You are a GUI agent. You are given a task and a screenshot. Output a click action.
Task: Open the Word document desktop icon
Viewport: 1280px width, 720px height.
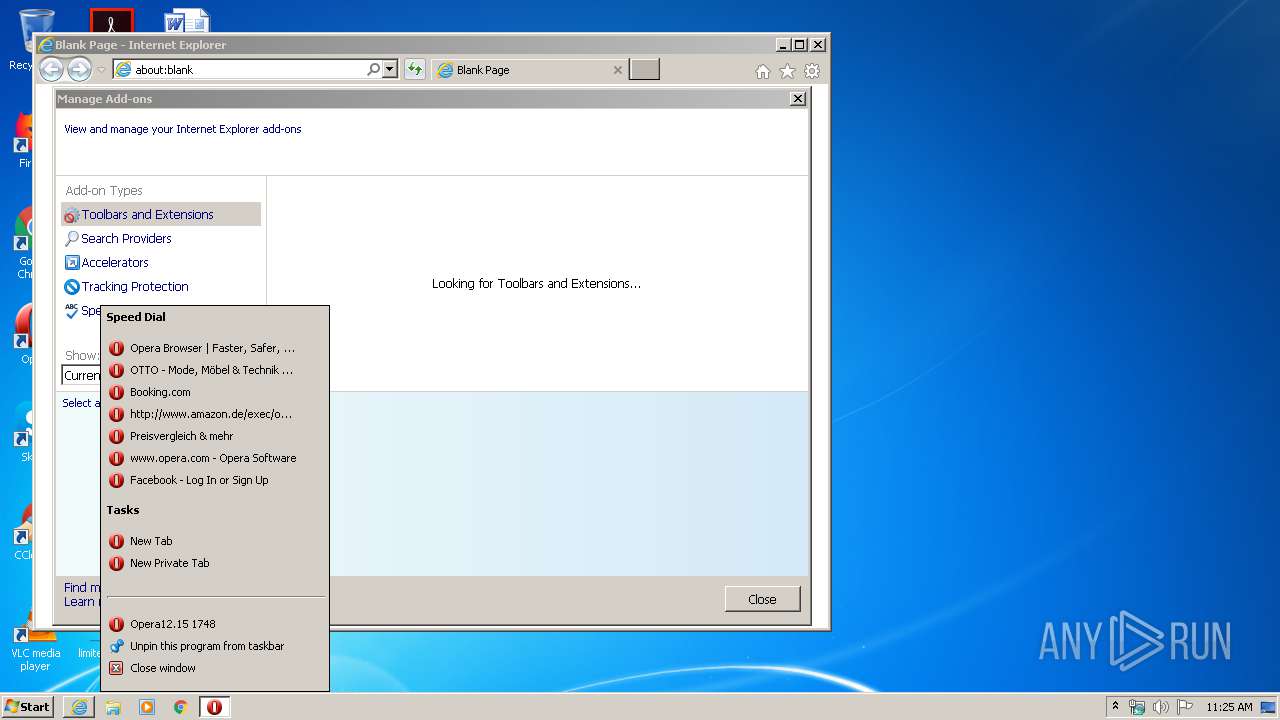(186, 20)
